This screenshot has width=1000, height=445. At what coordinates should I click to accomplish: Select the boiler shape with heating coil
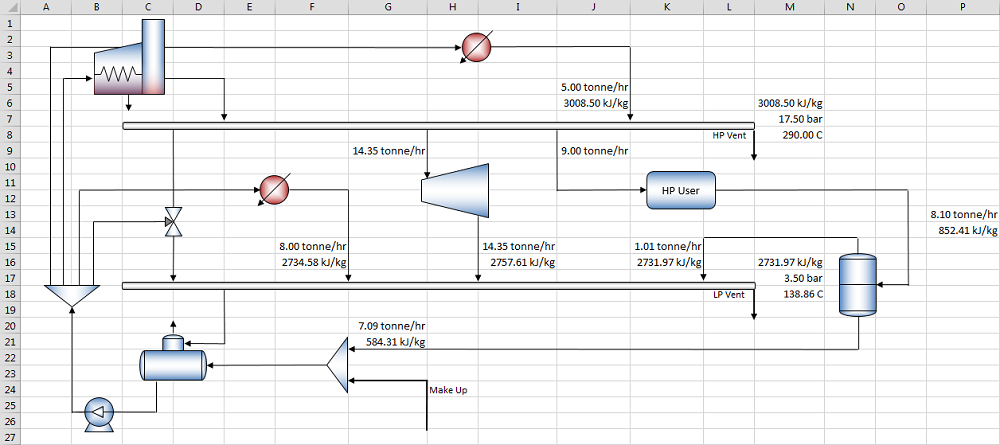point(130,57)
